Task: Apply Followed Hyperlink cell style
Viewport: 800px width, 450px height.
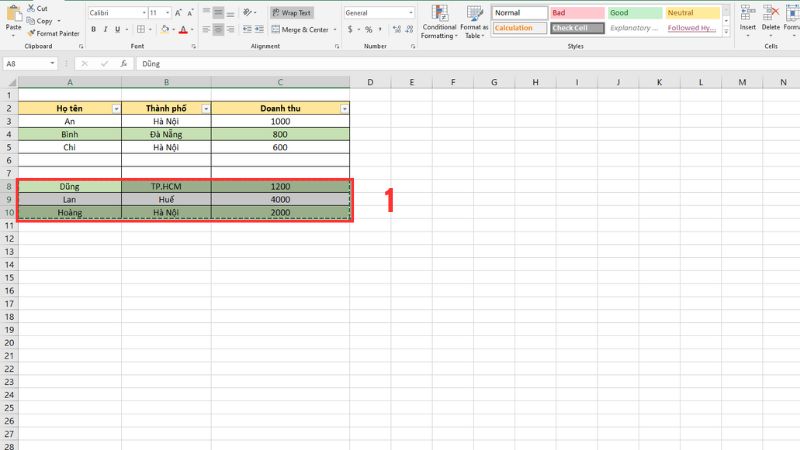Action: 693,28
